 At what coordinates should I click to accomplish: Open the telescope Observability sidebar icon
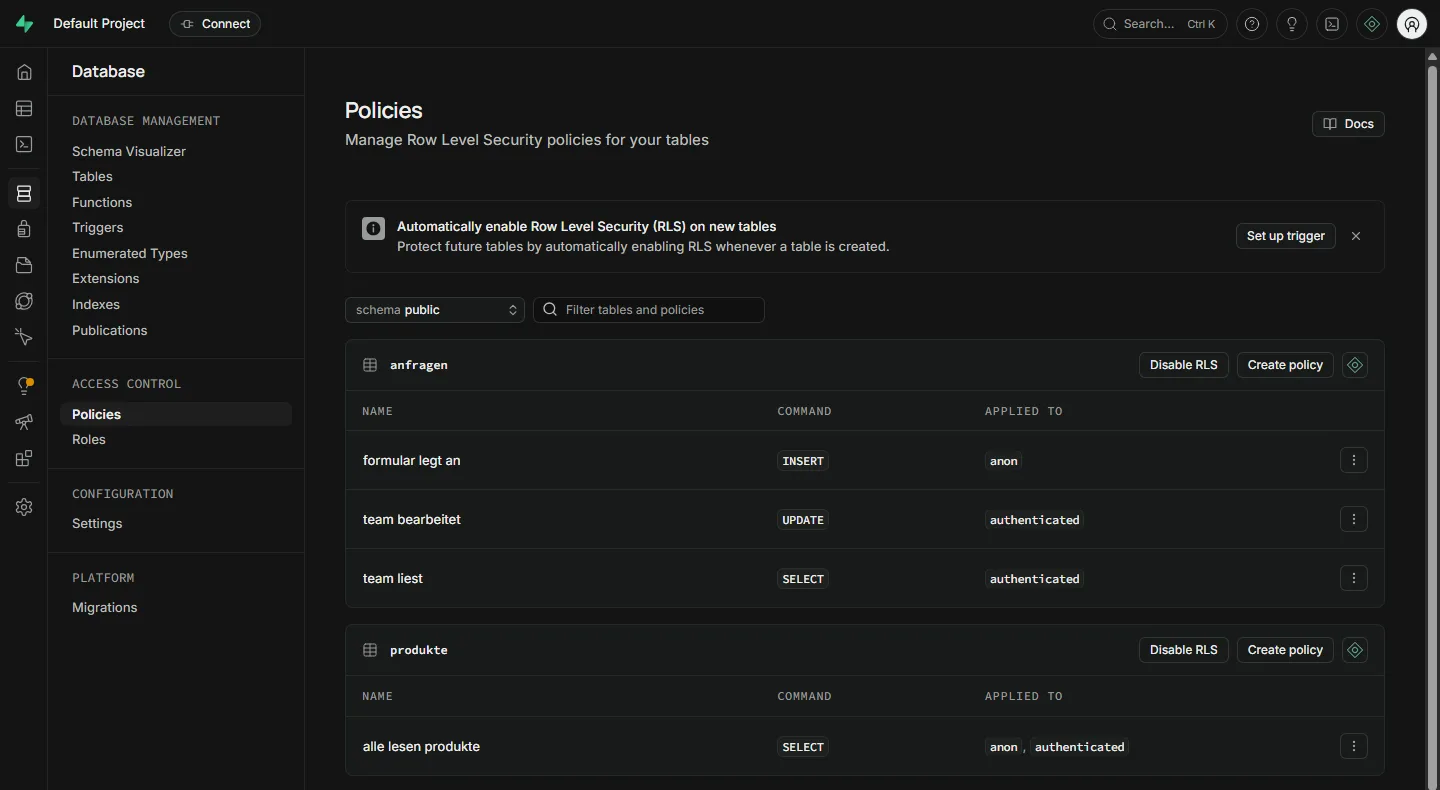tap(24, 422)
